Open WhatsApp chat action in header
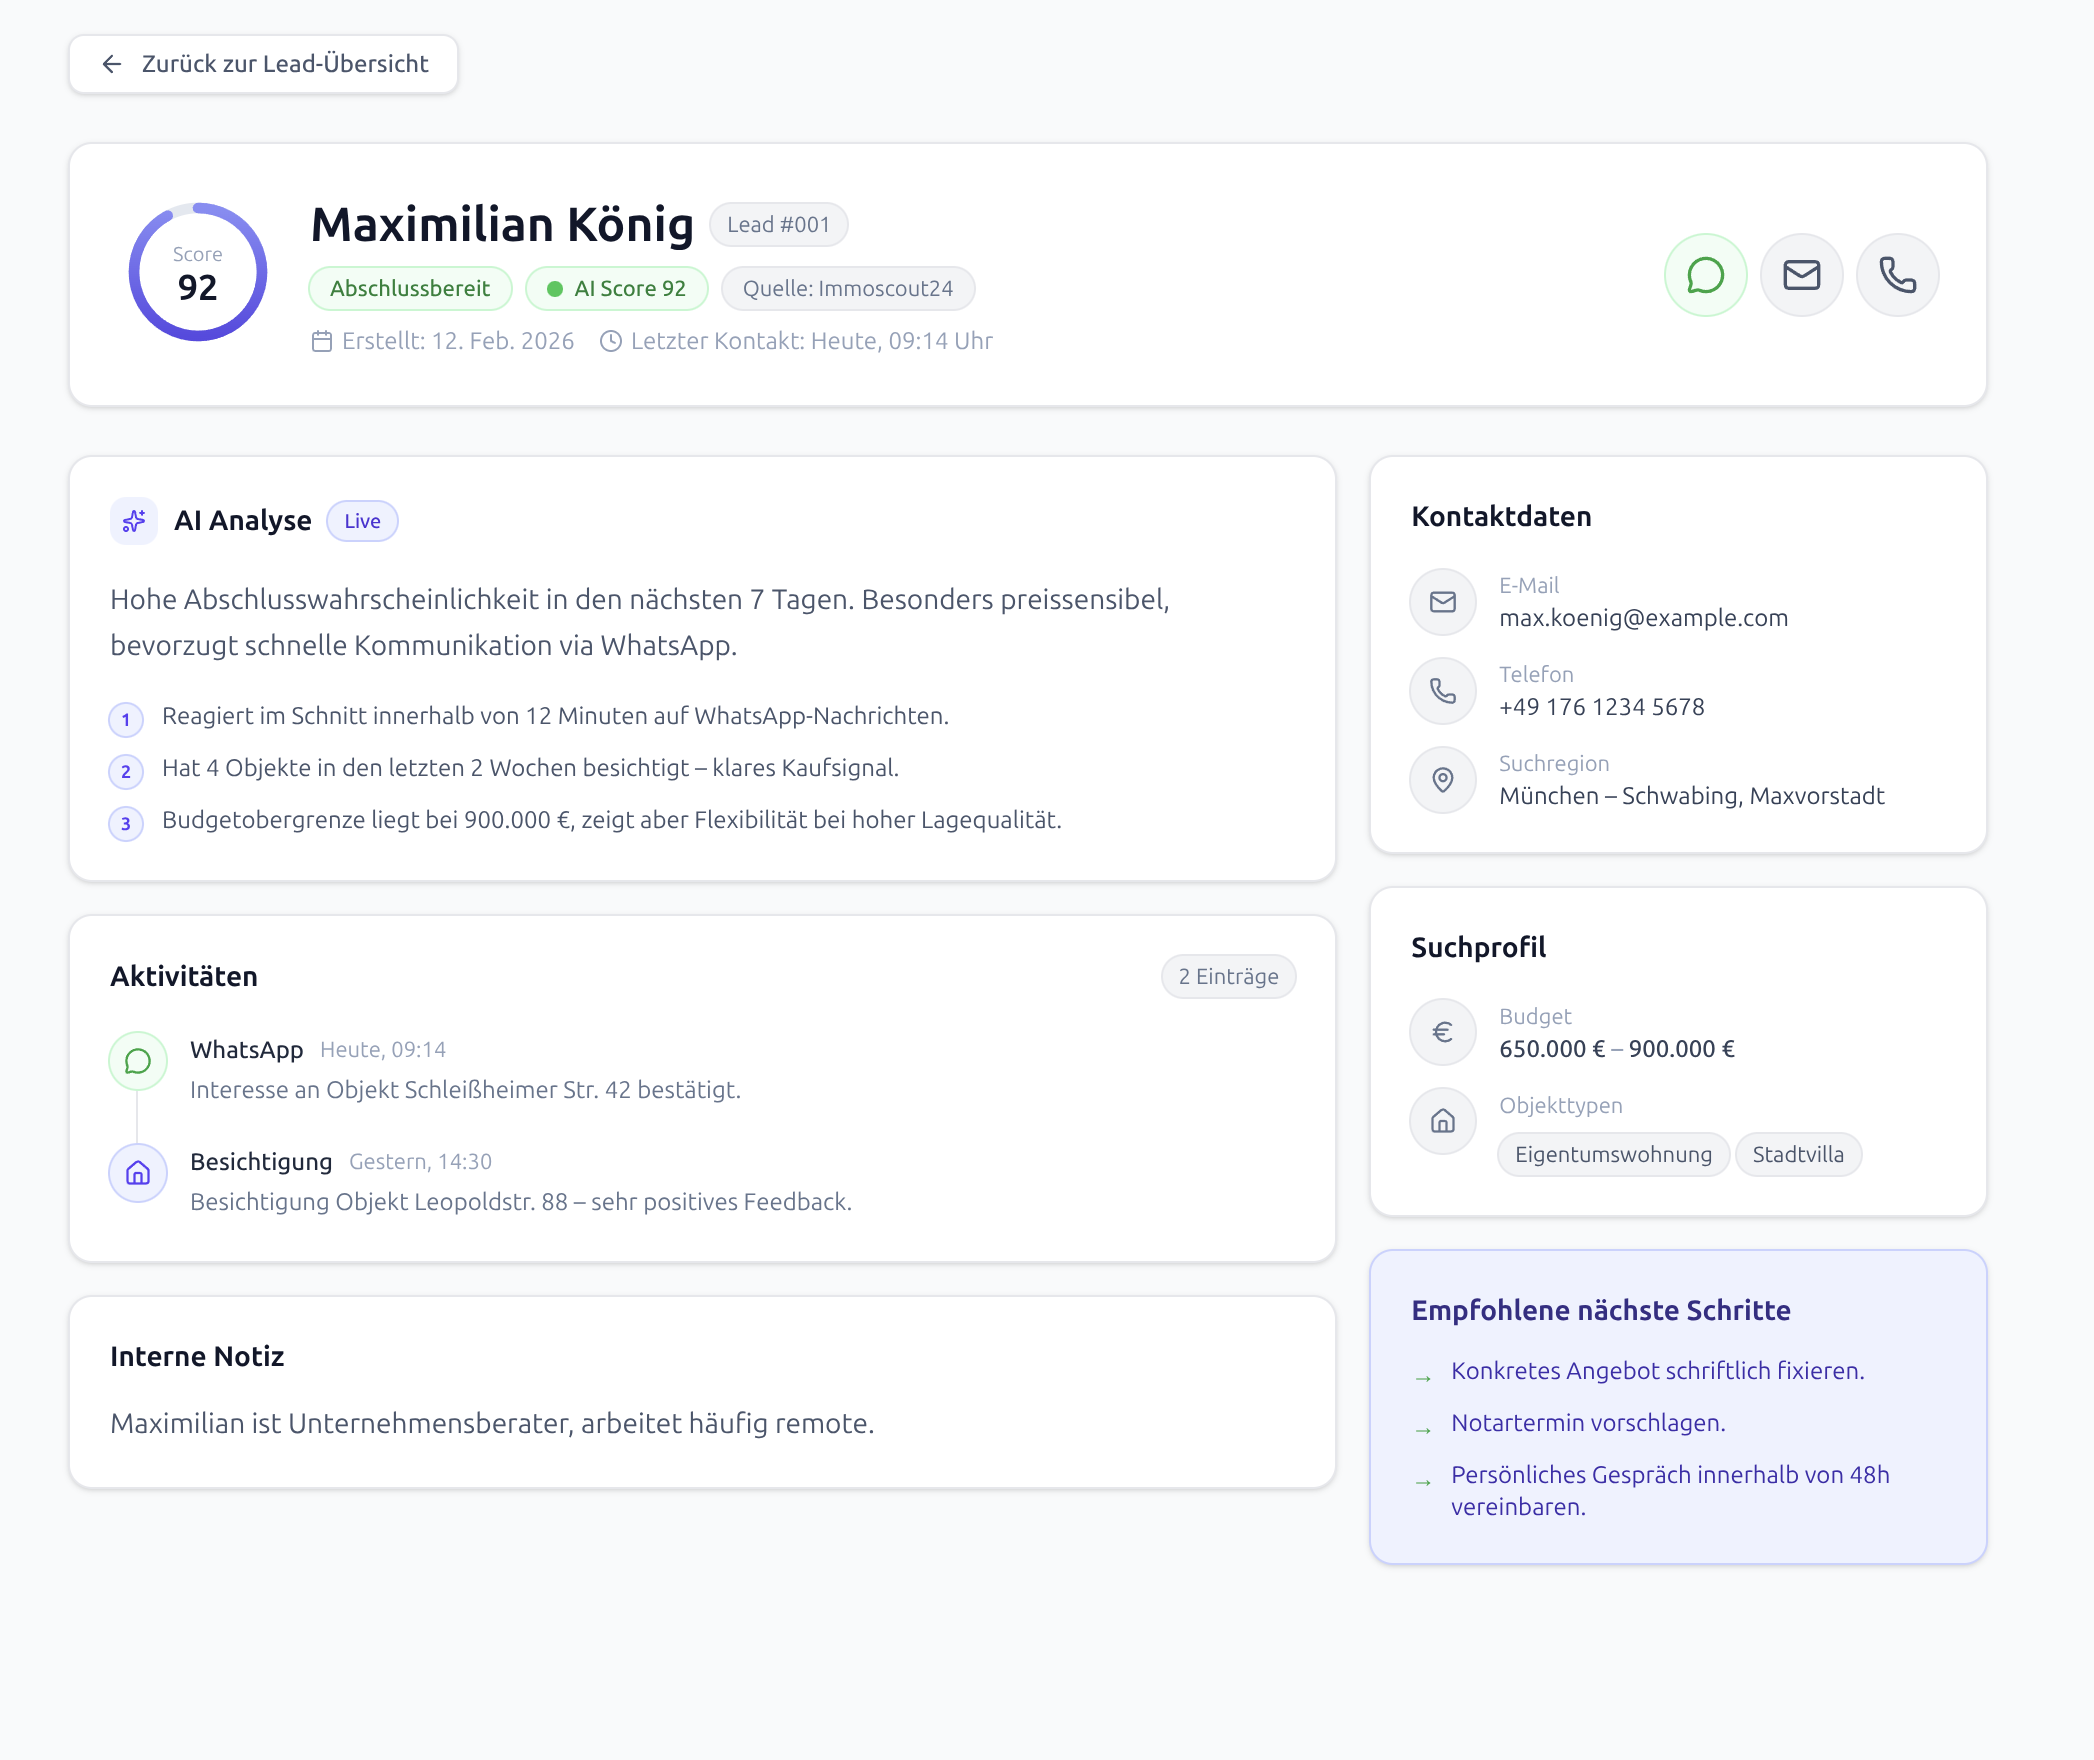2094x1760 pixels. [1705, 275]
